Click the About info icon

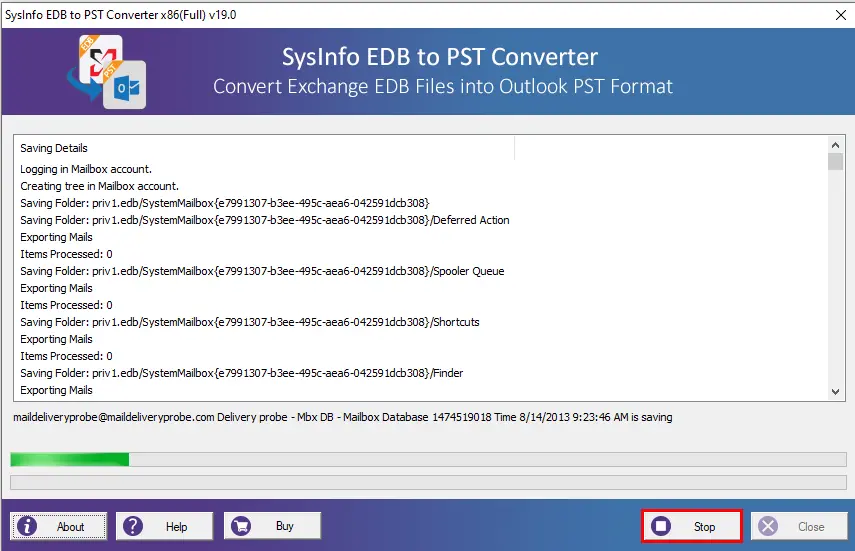pos(27,526)
